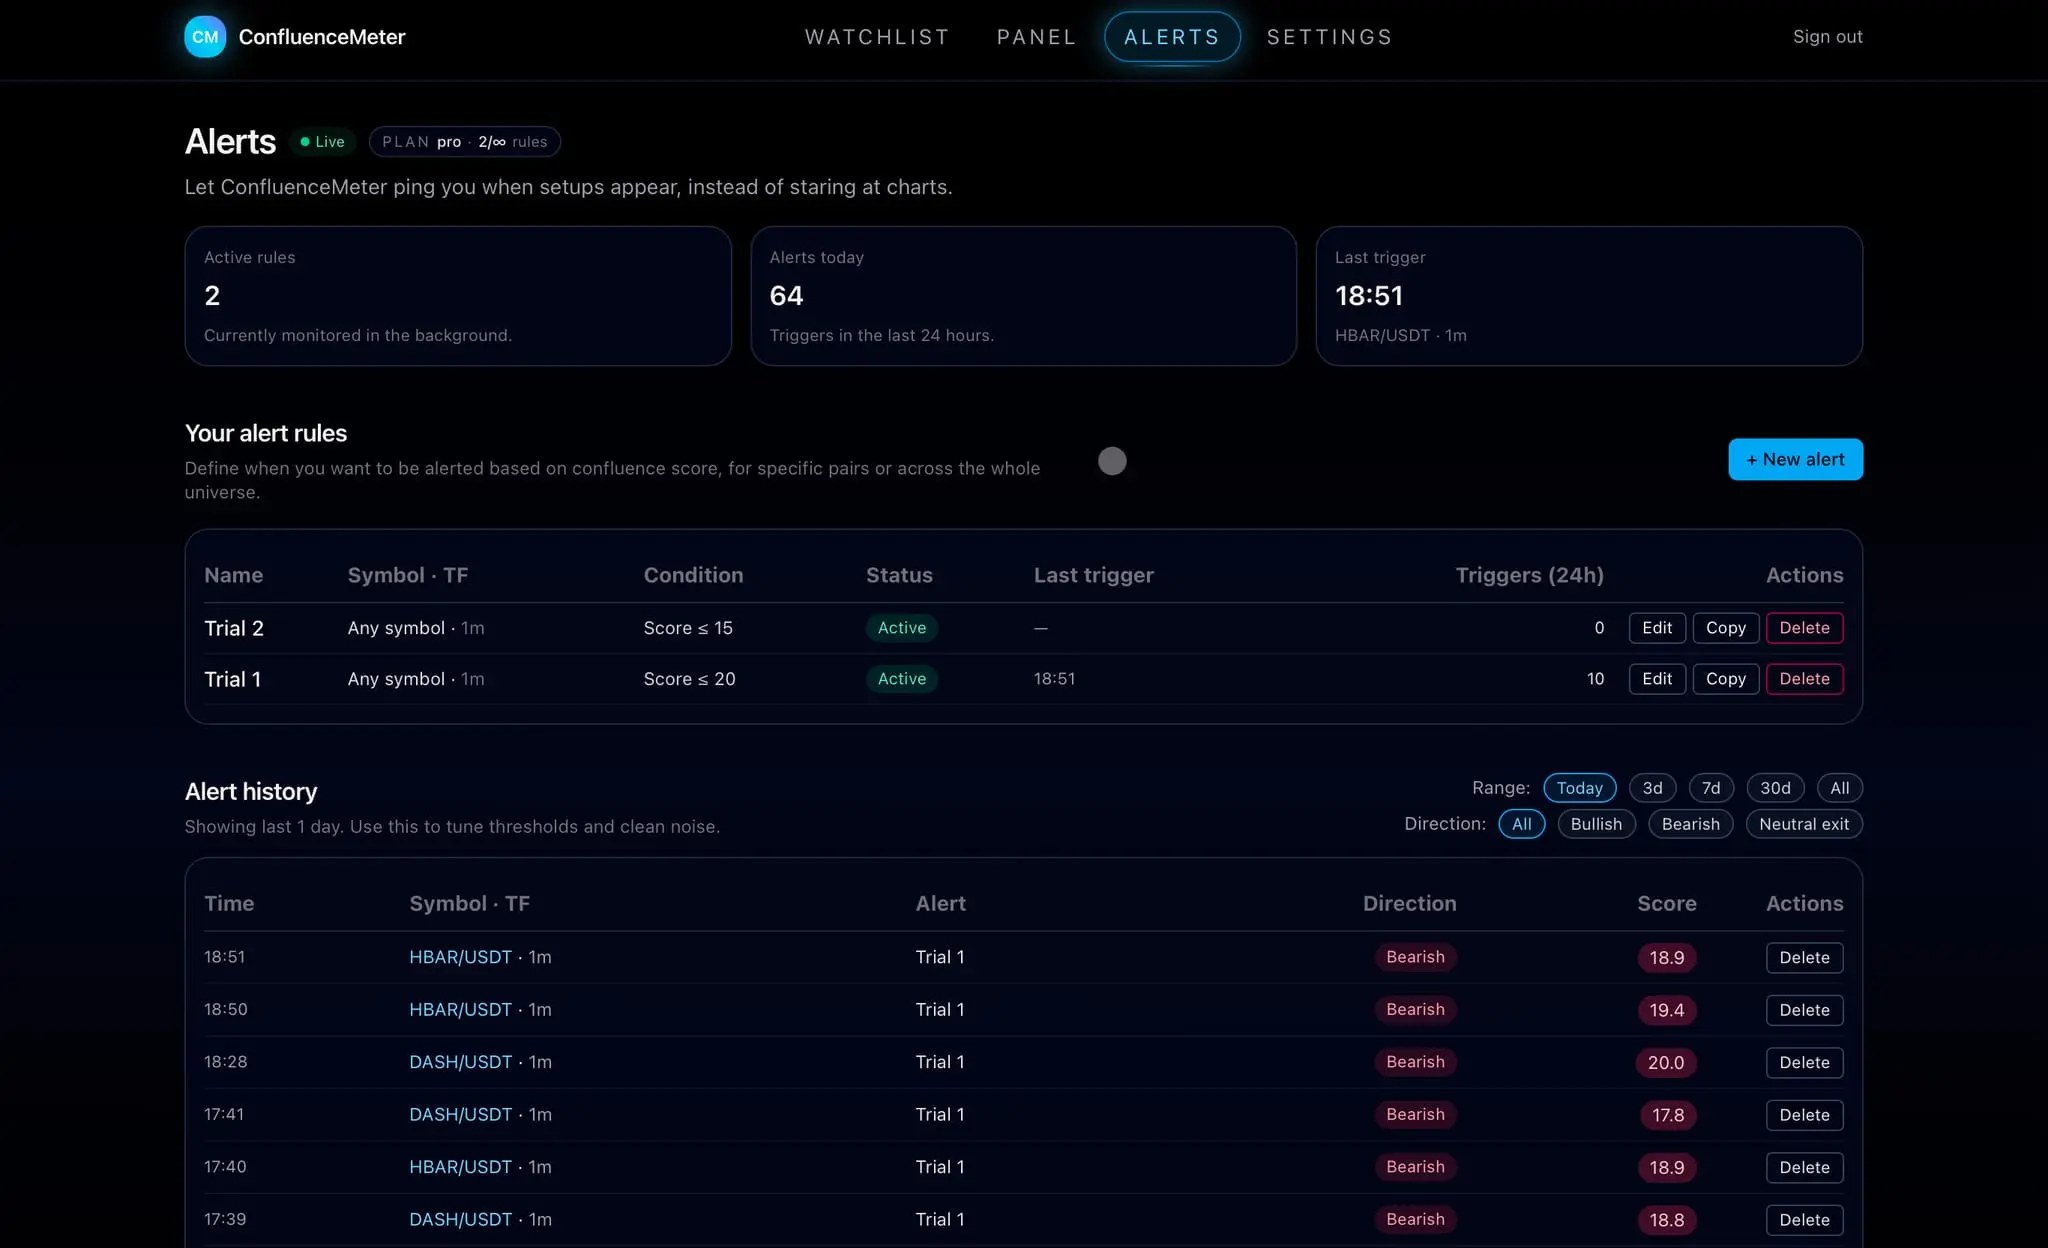Click Active status of Trial 1

point(901,679)
